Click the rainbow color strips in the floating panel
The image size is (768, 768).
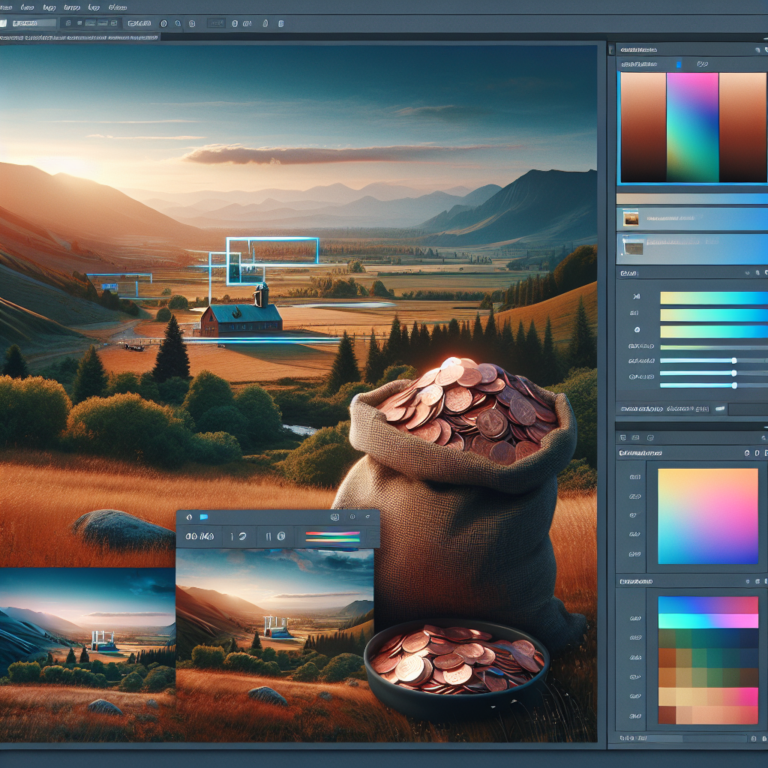point(333,537)
